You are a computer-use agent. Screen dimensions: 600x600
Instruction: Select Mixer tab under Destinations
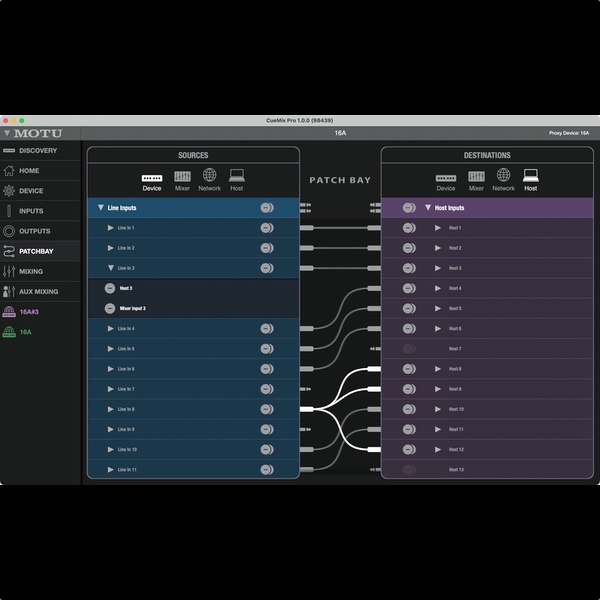pos(476,181)
